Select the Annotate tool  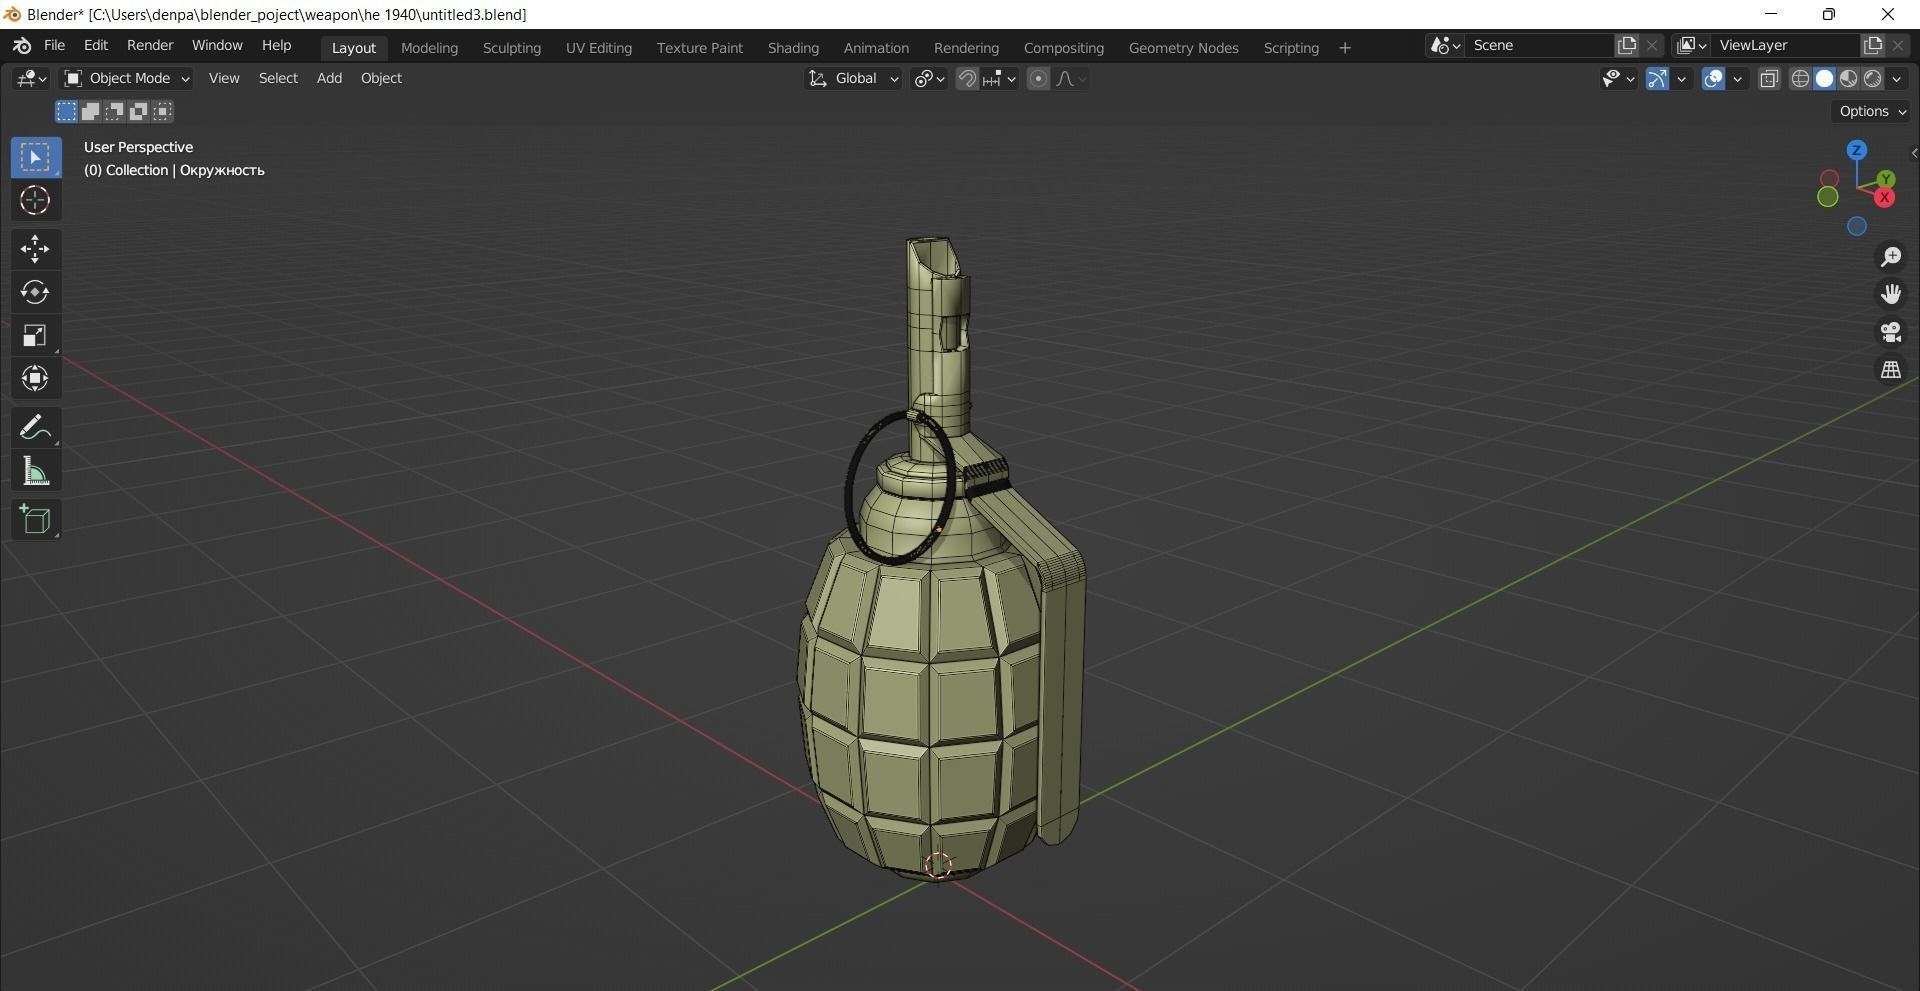pyautogui.click(x=35, y=427)
